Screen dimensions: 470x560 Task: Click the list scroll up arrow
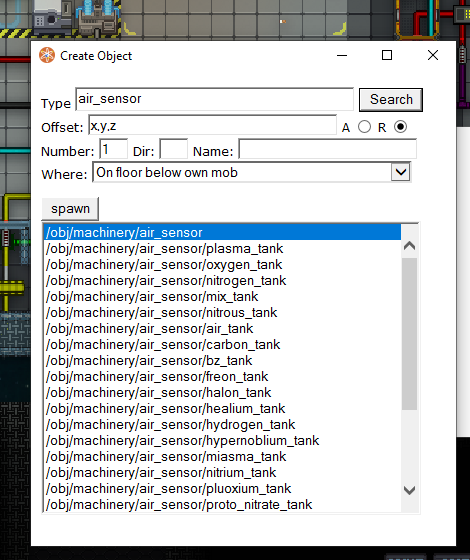[x=409, y=246]
